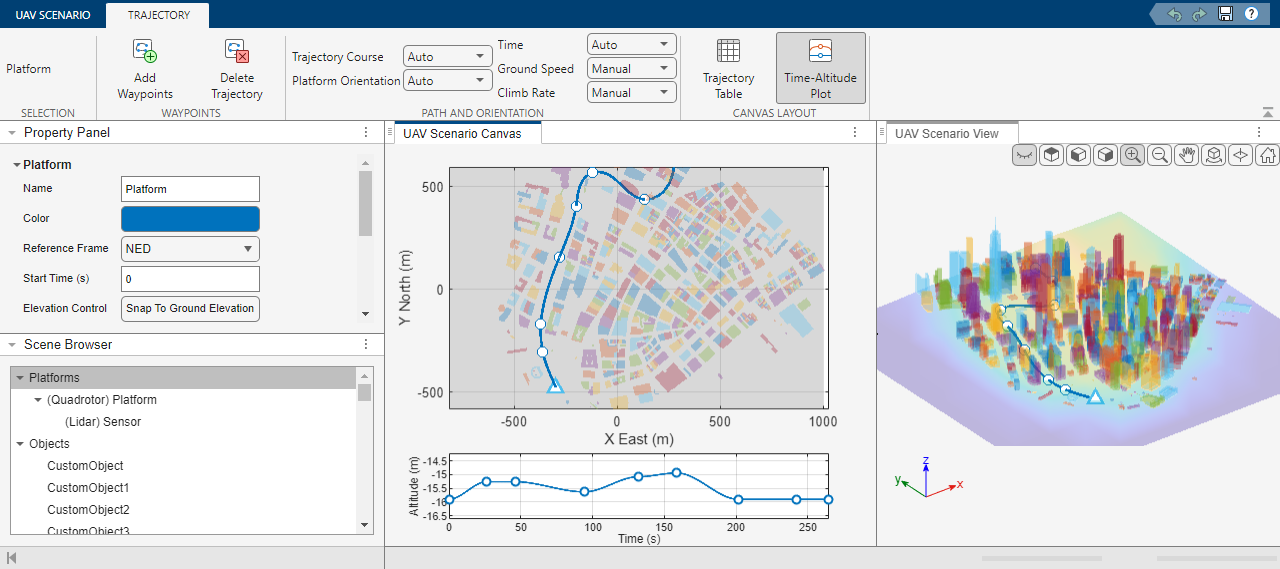Image resolution: width=1280 pixels, height=569 pixels.
Task: Click the platform Name input field
Action: point(190,188)
